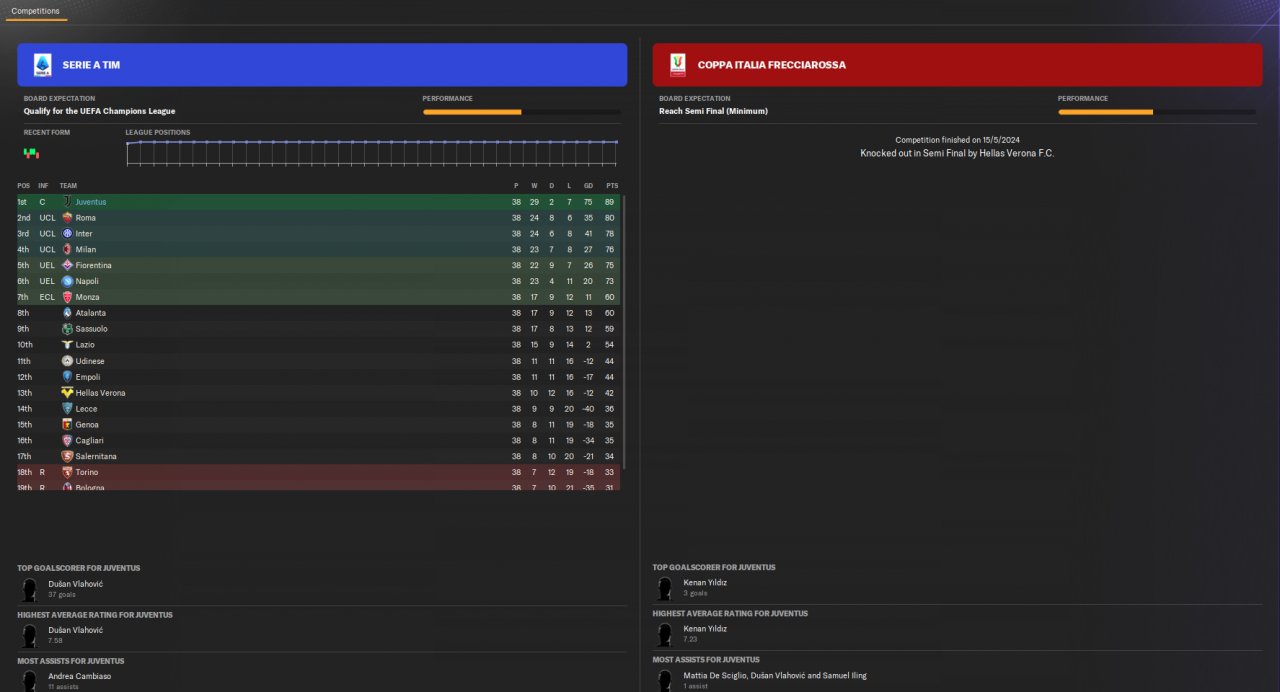Screen dimensions: 1280x692
Task: Open Mattia De Sciglio most assists entry
Action: click(775, 675)
